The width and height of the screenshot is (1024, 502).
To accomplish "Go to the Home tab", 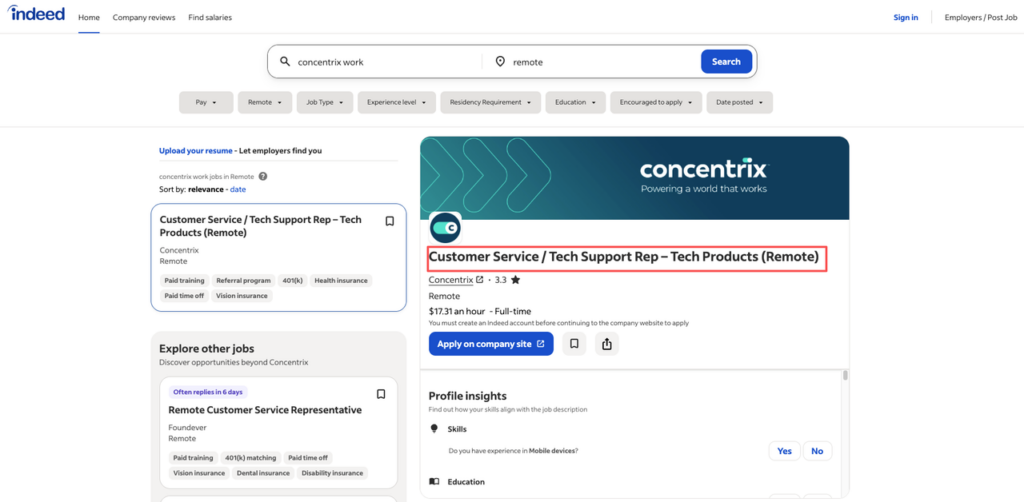I will [89, 18].
